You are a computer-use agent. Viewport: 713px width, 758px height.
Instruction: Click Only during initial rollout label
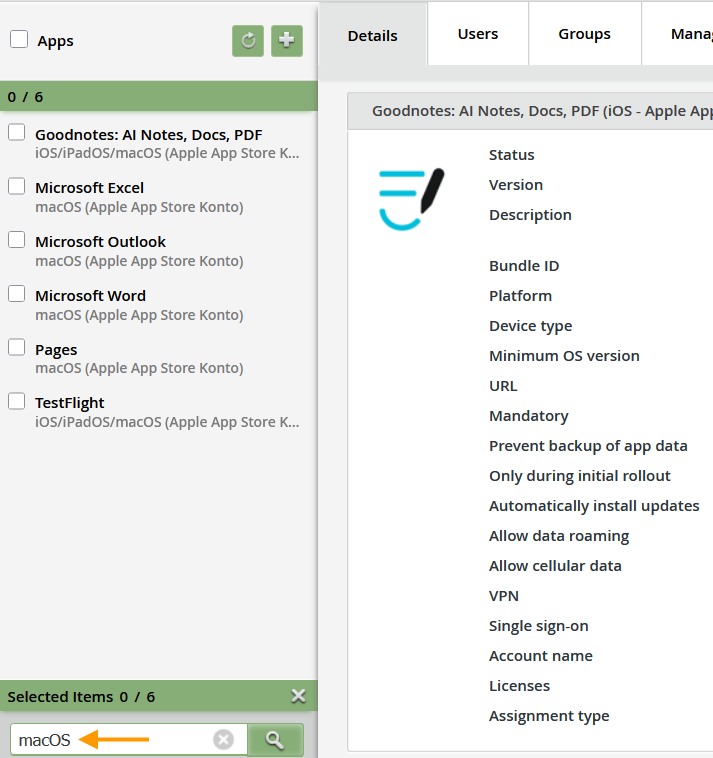click(x=580, y=476)
